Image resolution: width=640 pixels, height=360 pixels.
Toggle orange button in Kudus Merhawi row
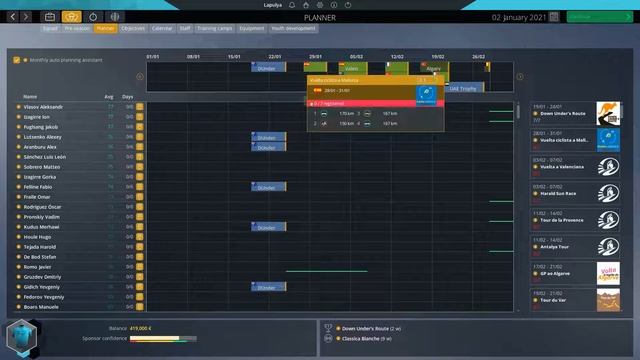pyautogui.click(x=140, y=227)
